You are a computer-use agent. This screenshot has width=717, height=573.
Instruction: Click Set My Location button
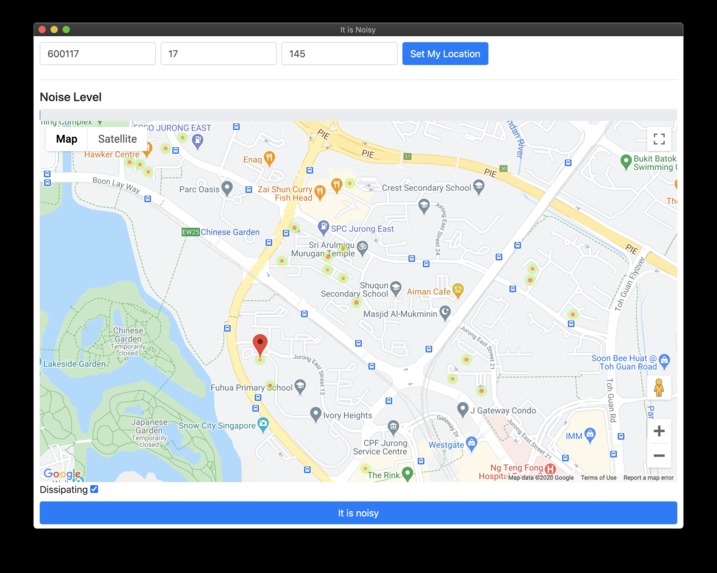[x=445, y=54]
